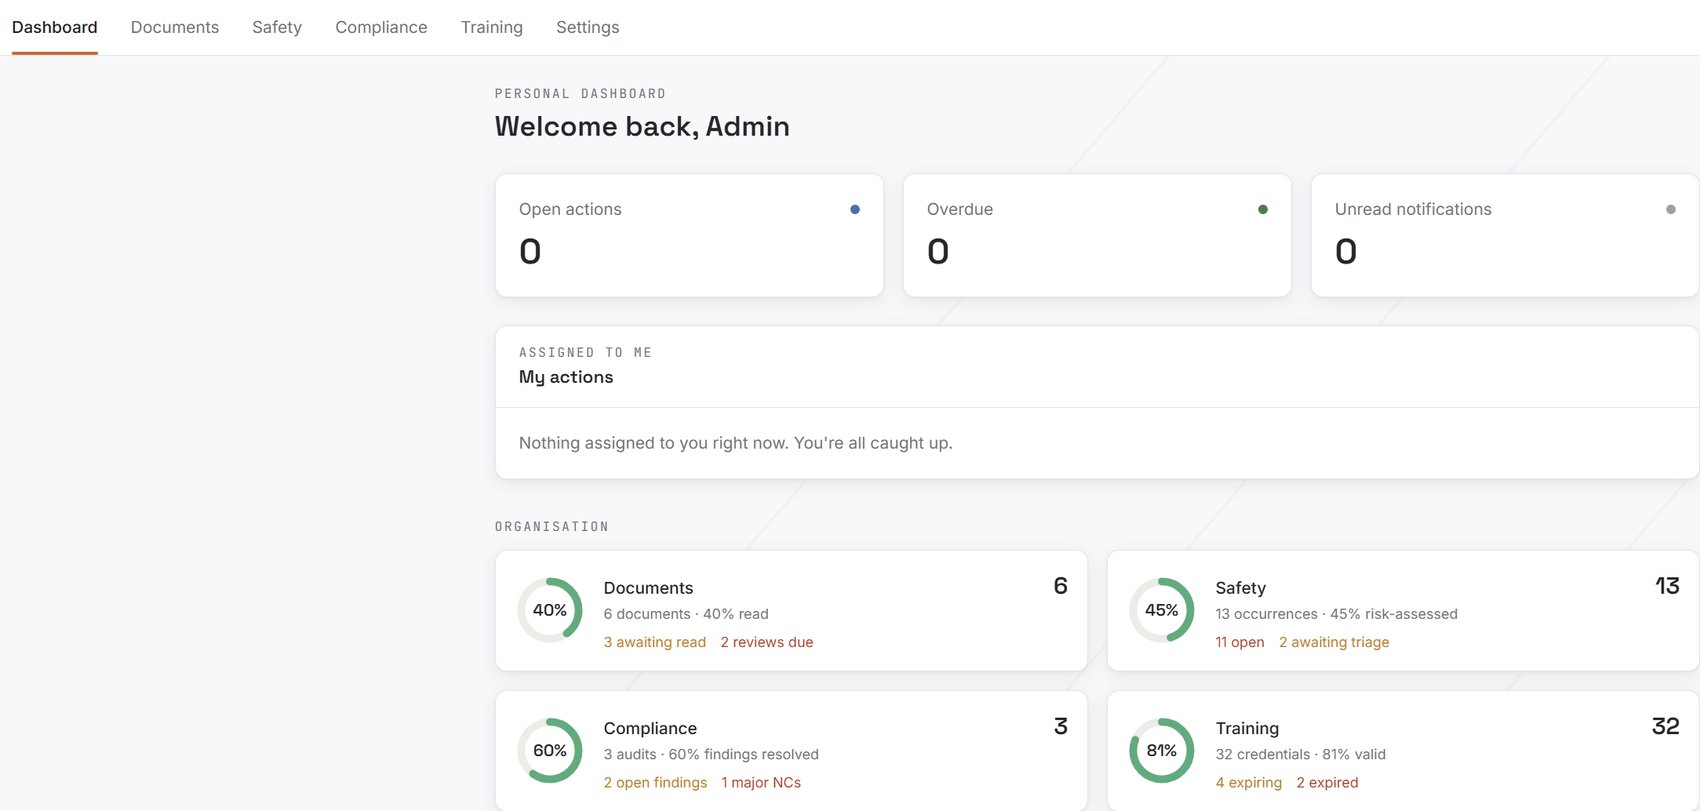Open the Settings tab

coord(588,27)
